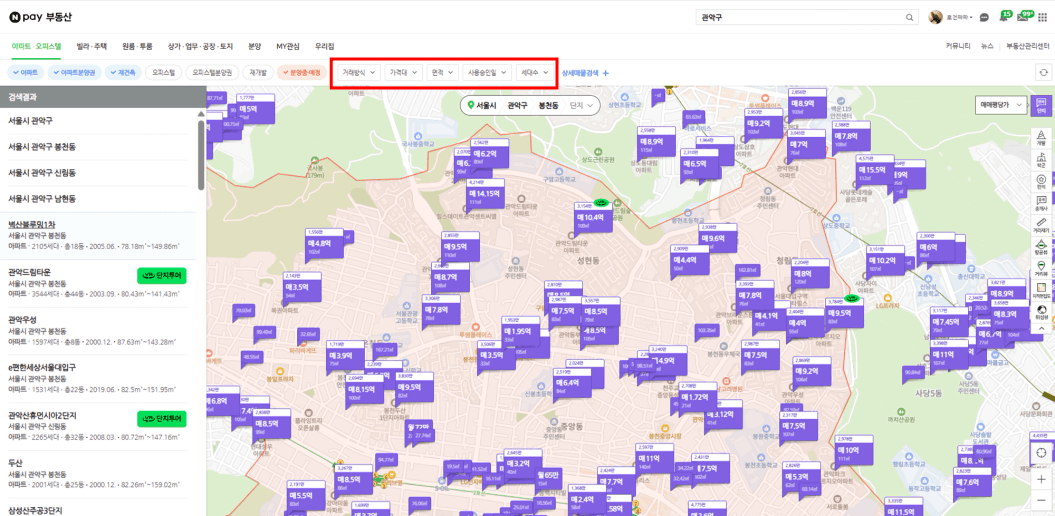Open the 거래방식 dropdown

point(359,72)
